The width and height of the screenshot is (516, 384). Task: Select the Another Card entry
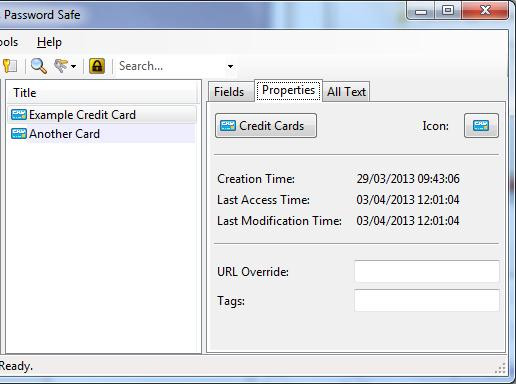[102, 134]
